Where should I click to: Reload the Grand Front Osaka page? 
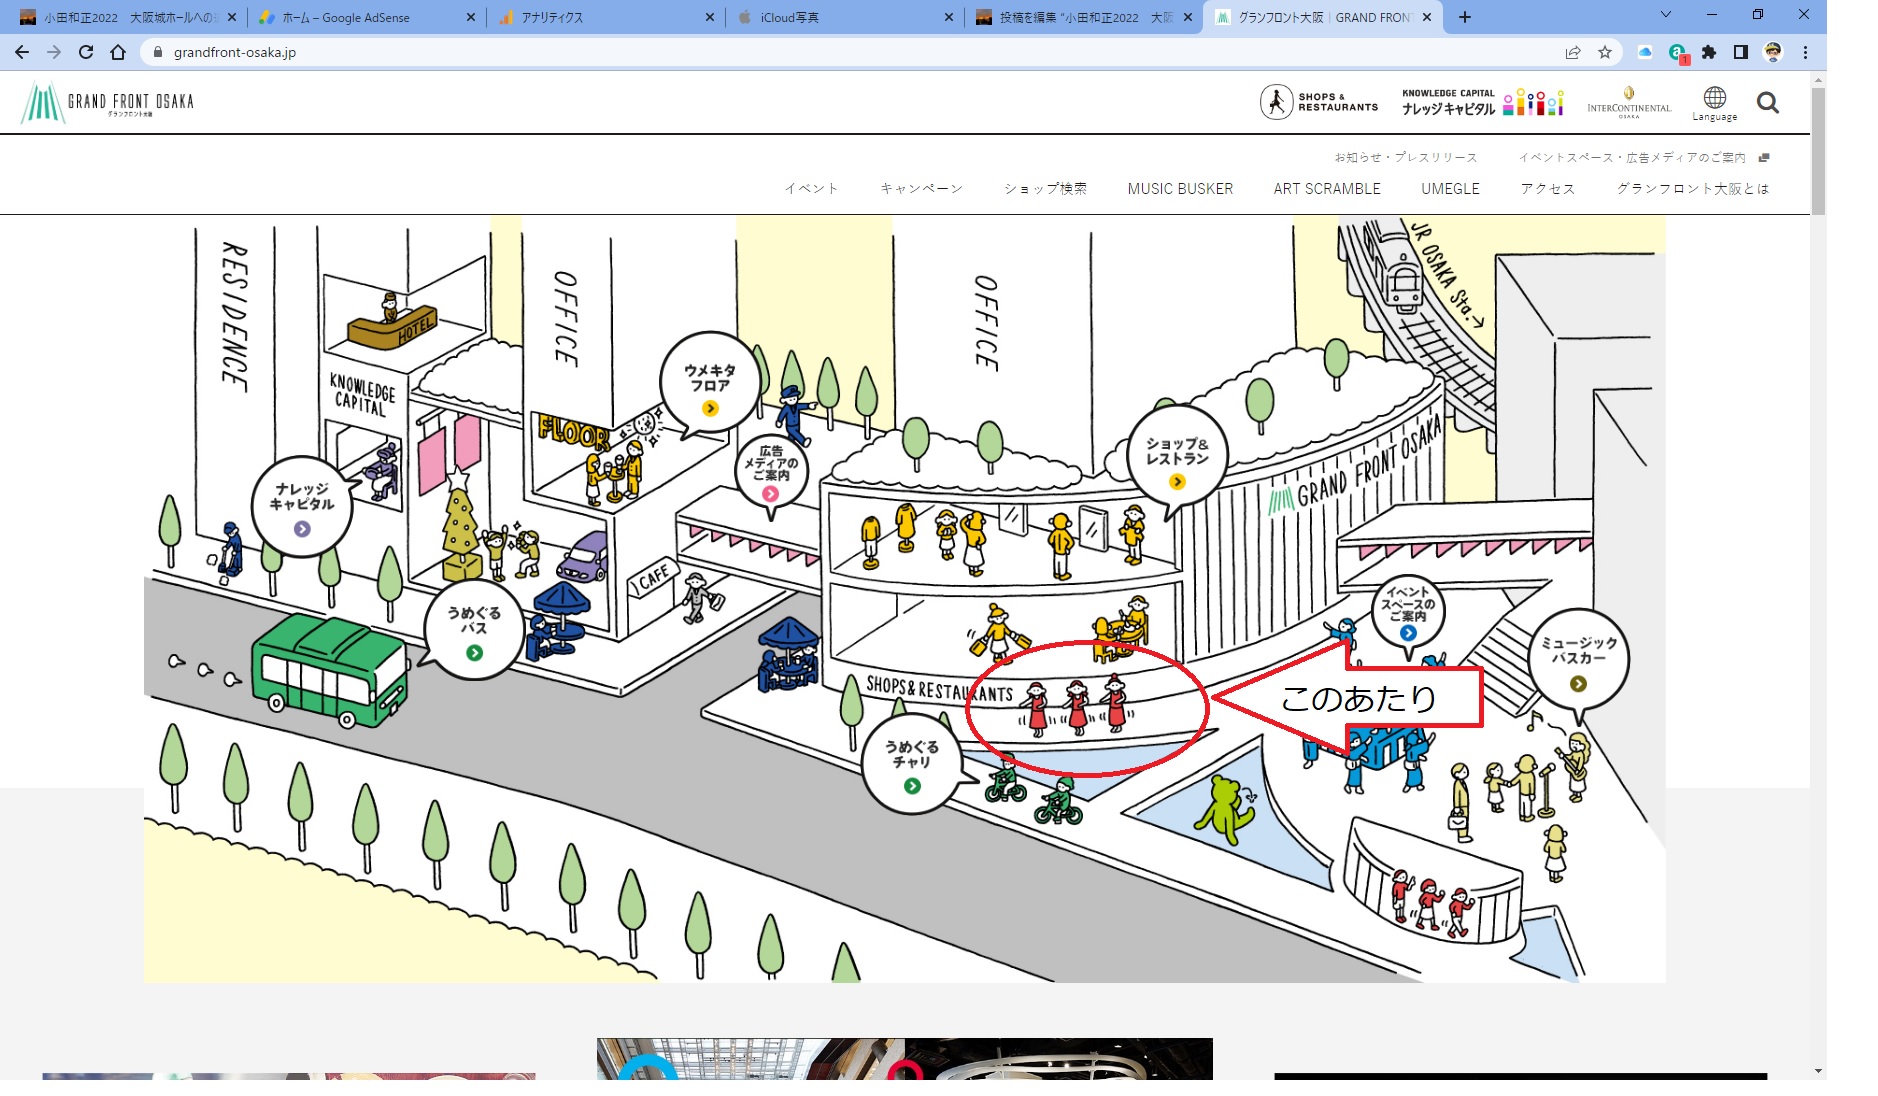[x=86, y=52]
